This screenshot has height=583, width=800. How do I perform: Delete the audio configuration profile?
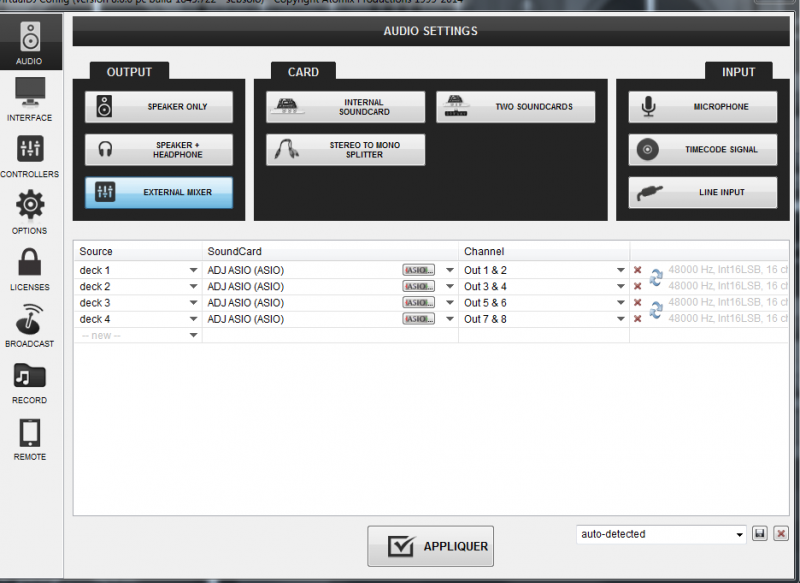coord(781,534)
